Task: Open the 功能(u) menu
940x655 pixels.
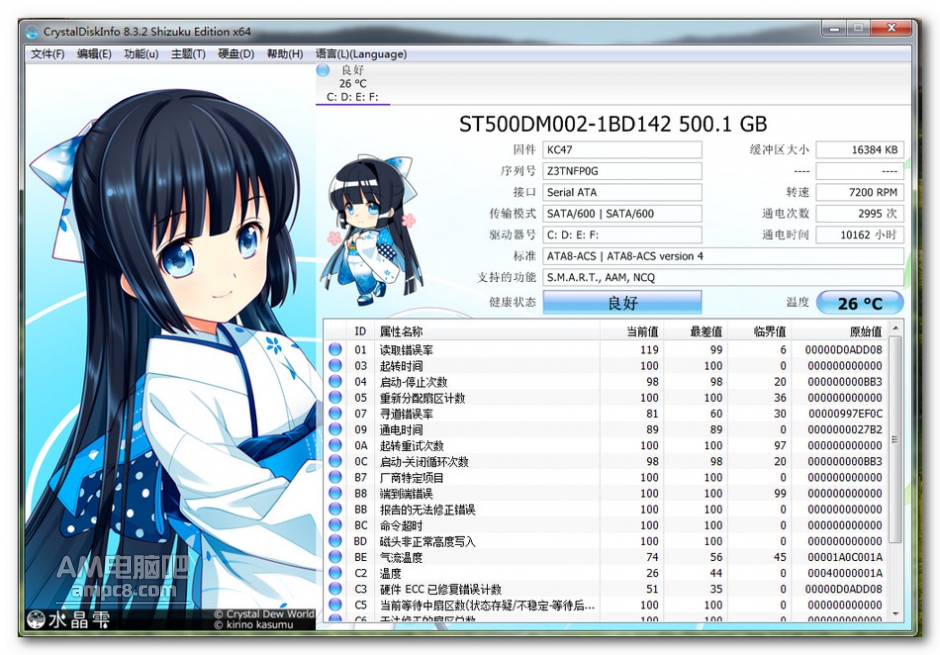Action: tap(141, 54)
